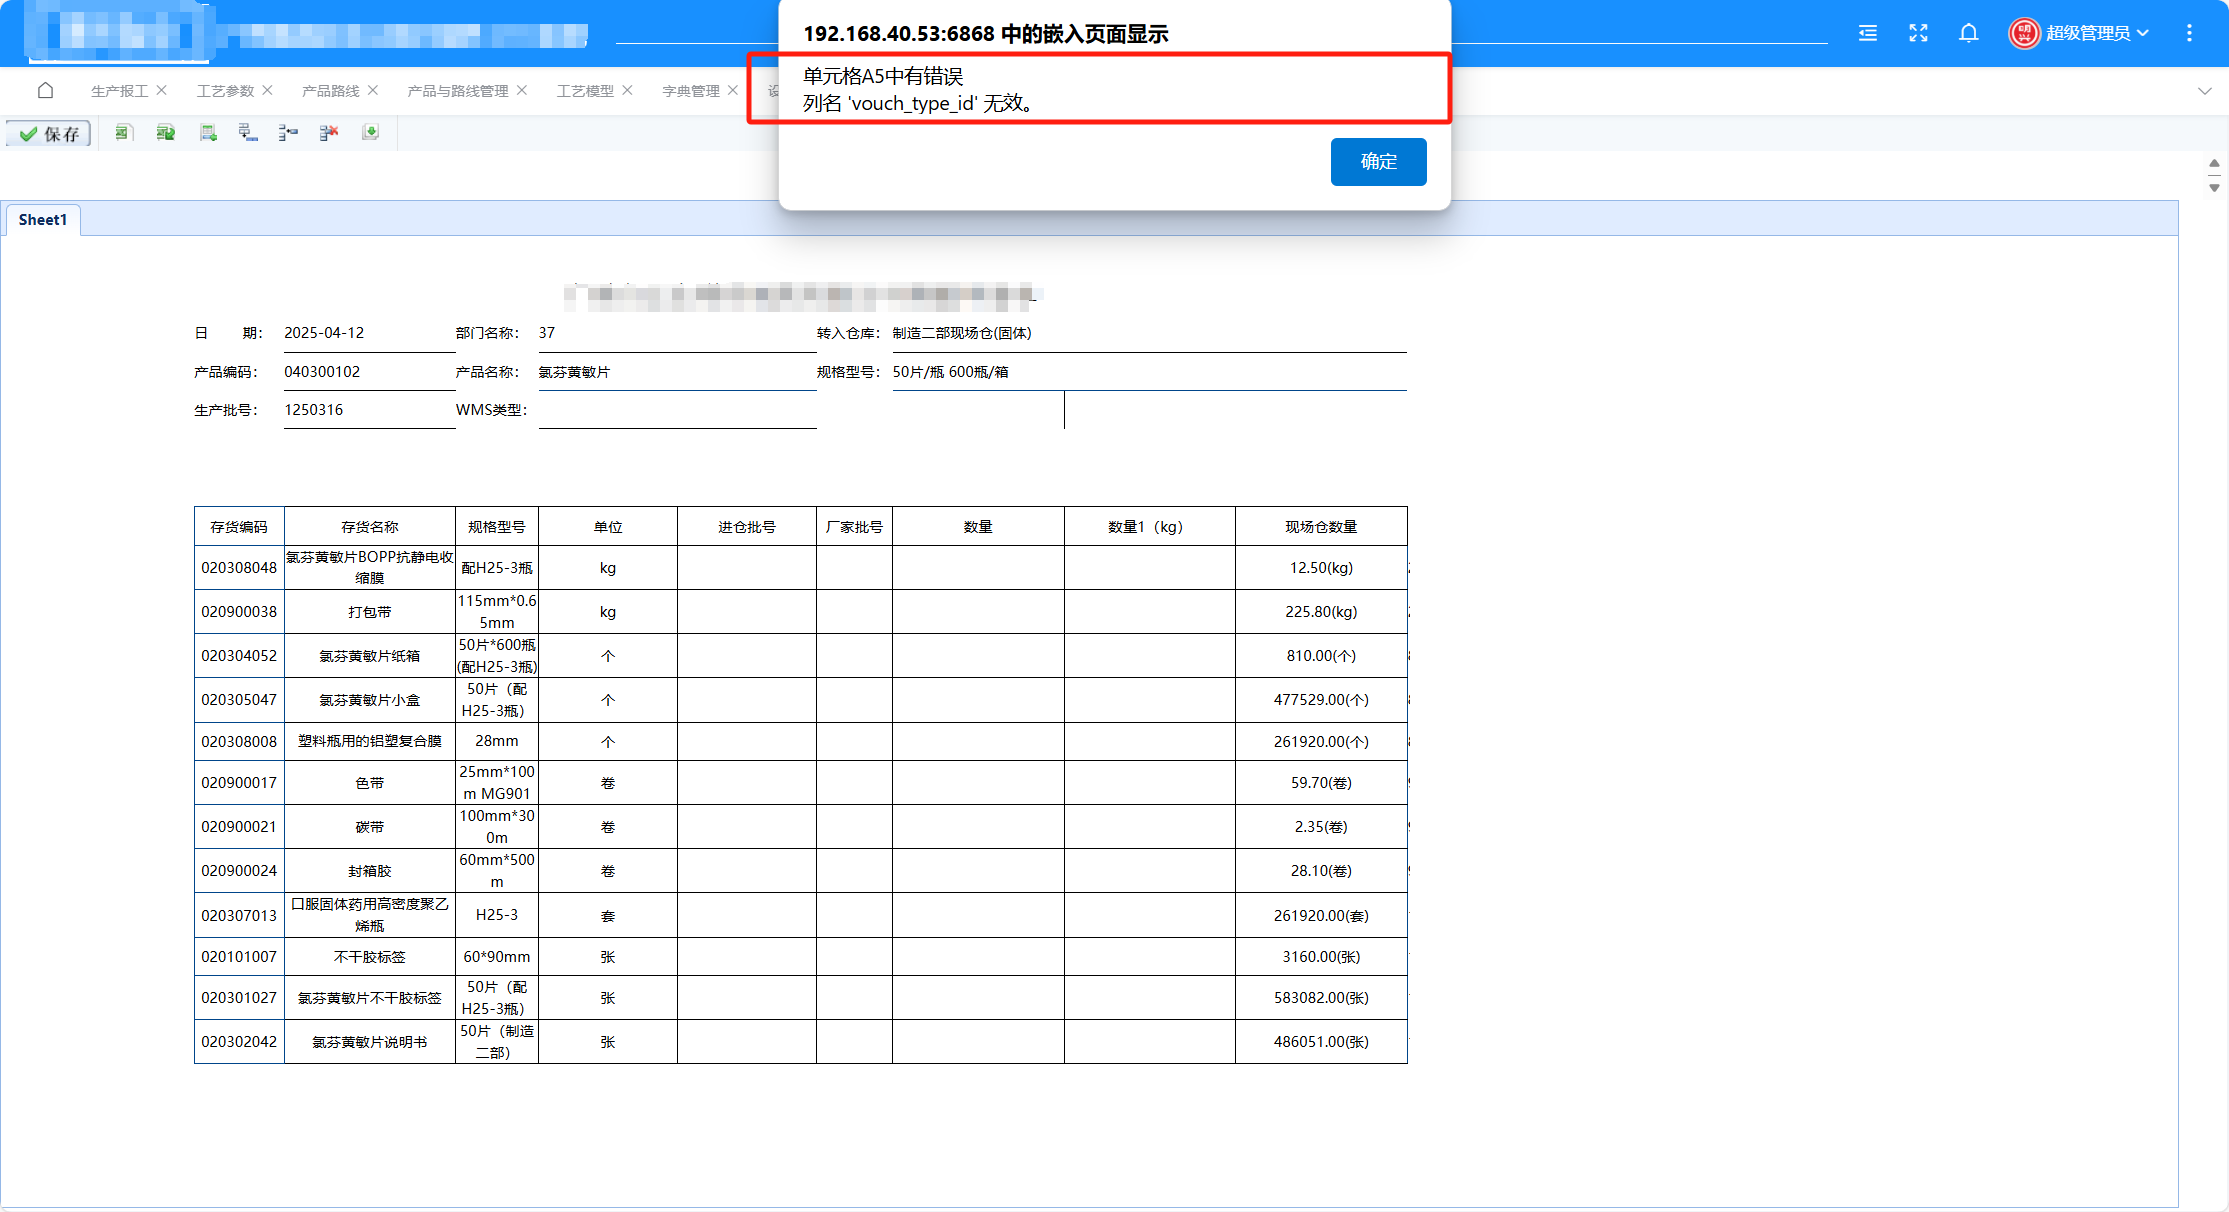Toggle fullscreen mode icon

(x=1918, y=33)
